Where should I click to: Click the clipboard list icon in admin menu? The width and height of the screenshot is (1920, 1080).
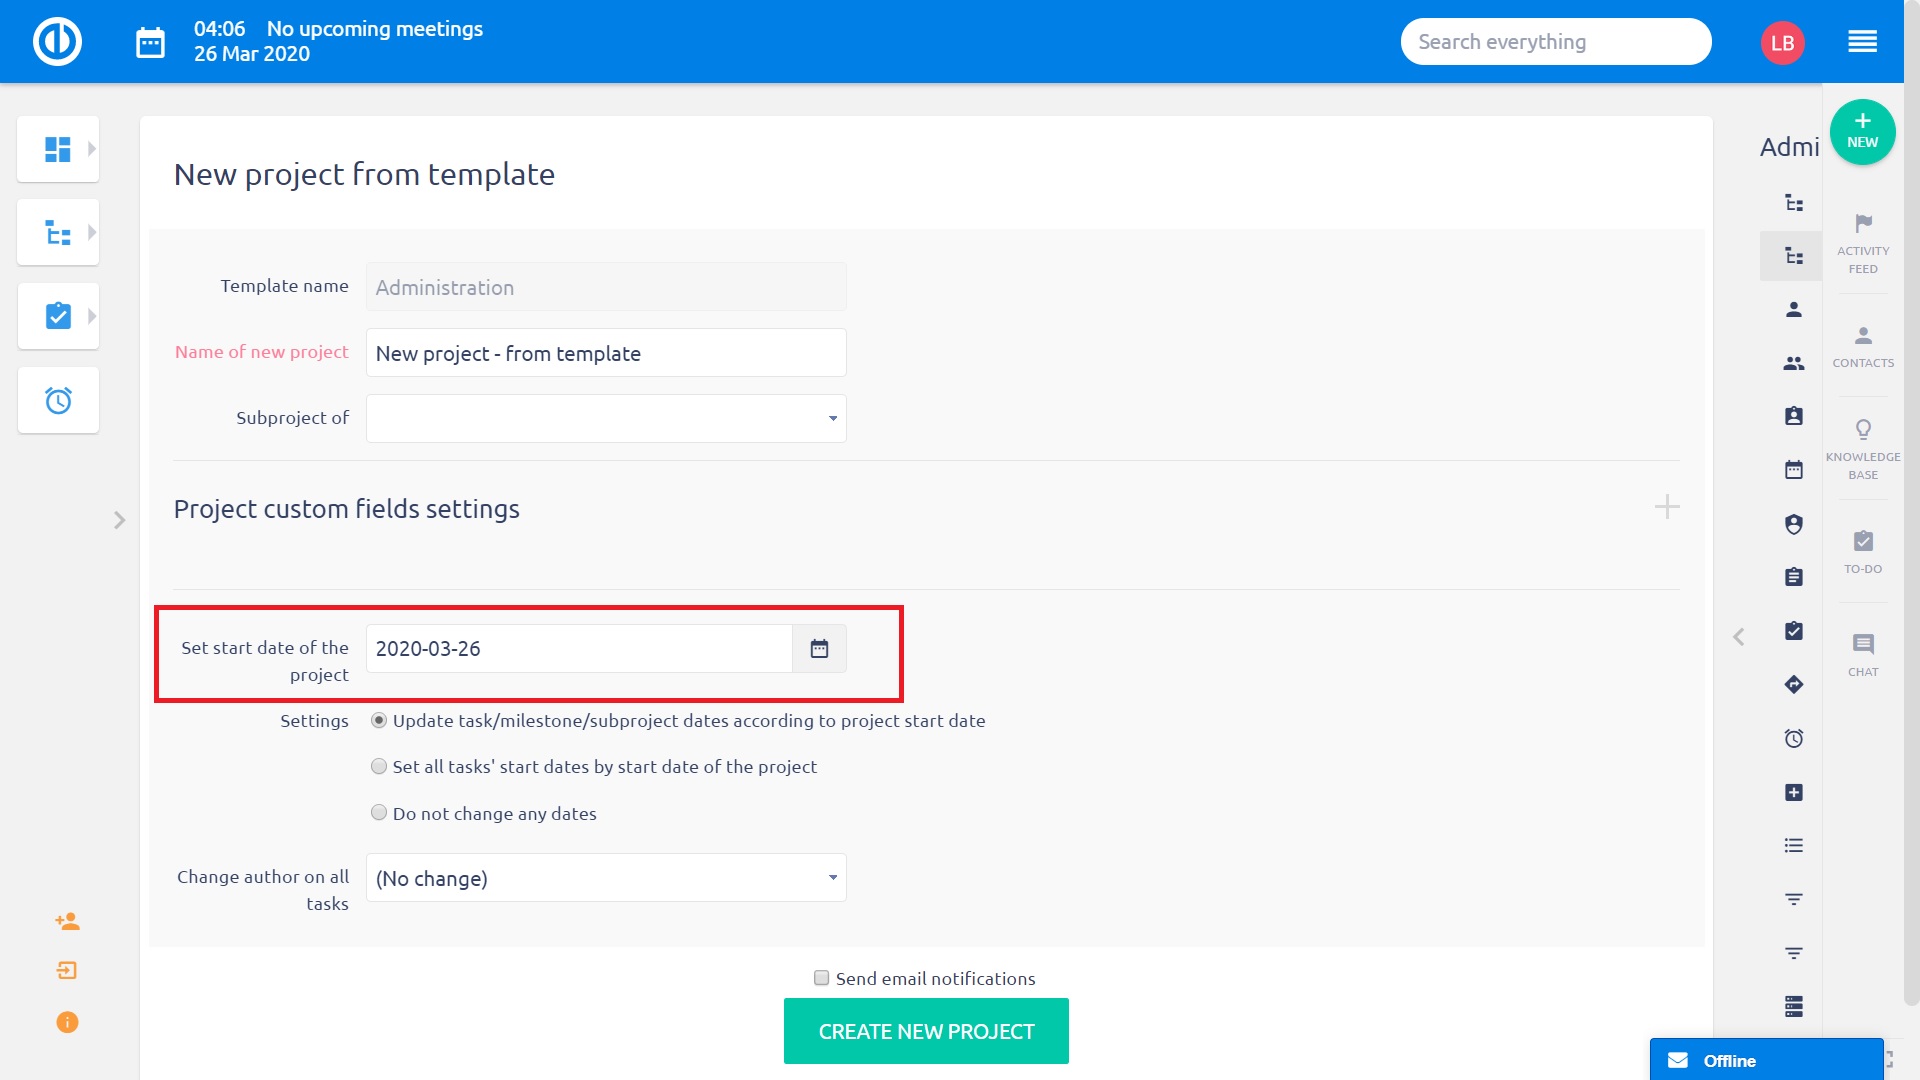pos(1794,577)
